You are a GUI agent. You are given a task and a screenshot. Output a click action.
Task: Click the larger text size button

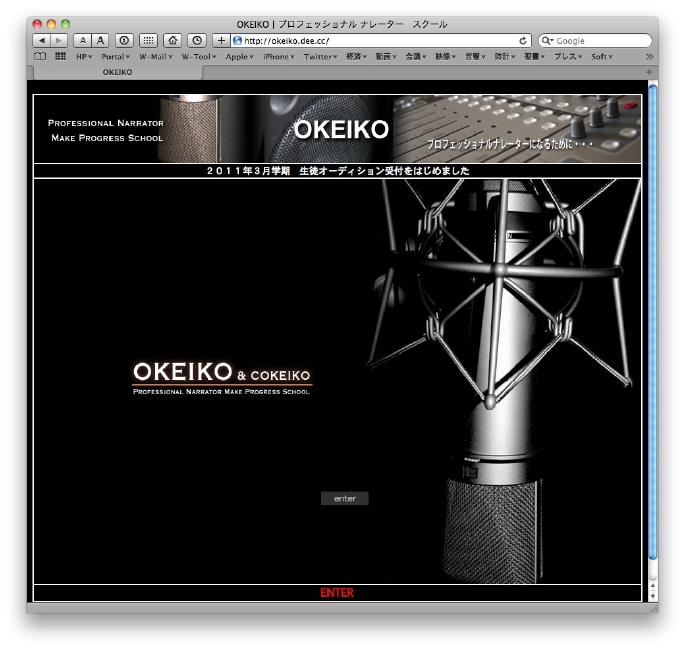point(101,41)
